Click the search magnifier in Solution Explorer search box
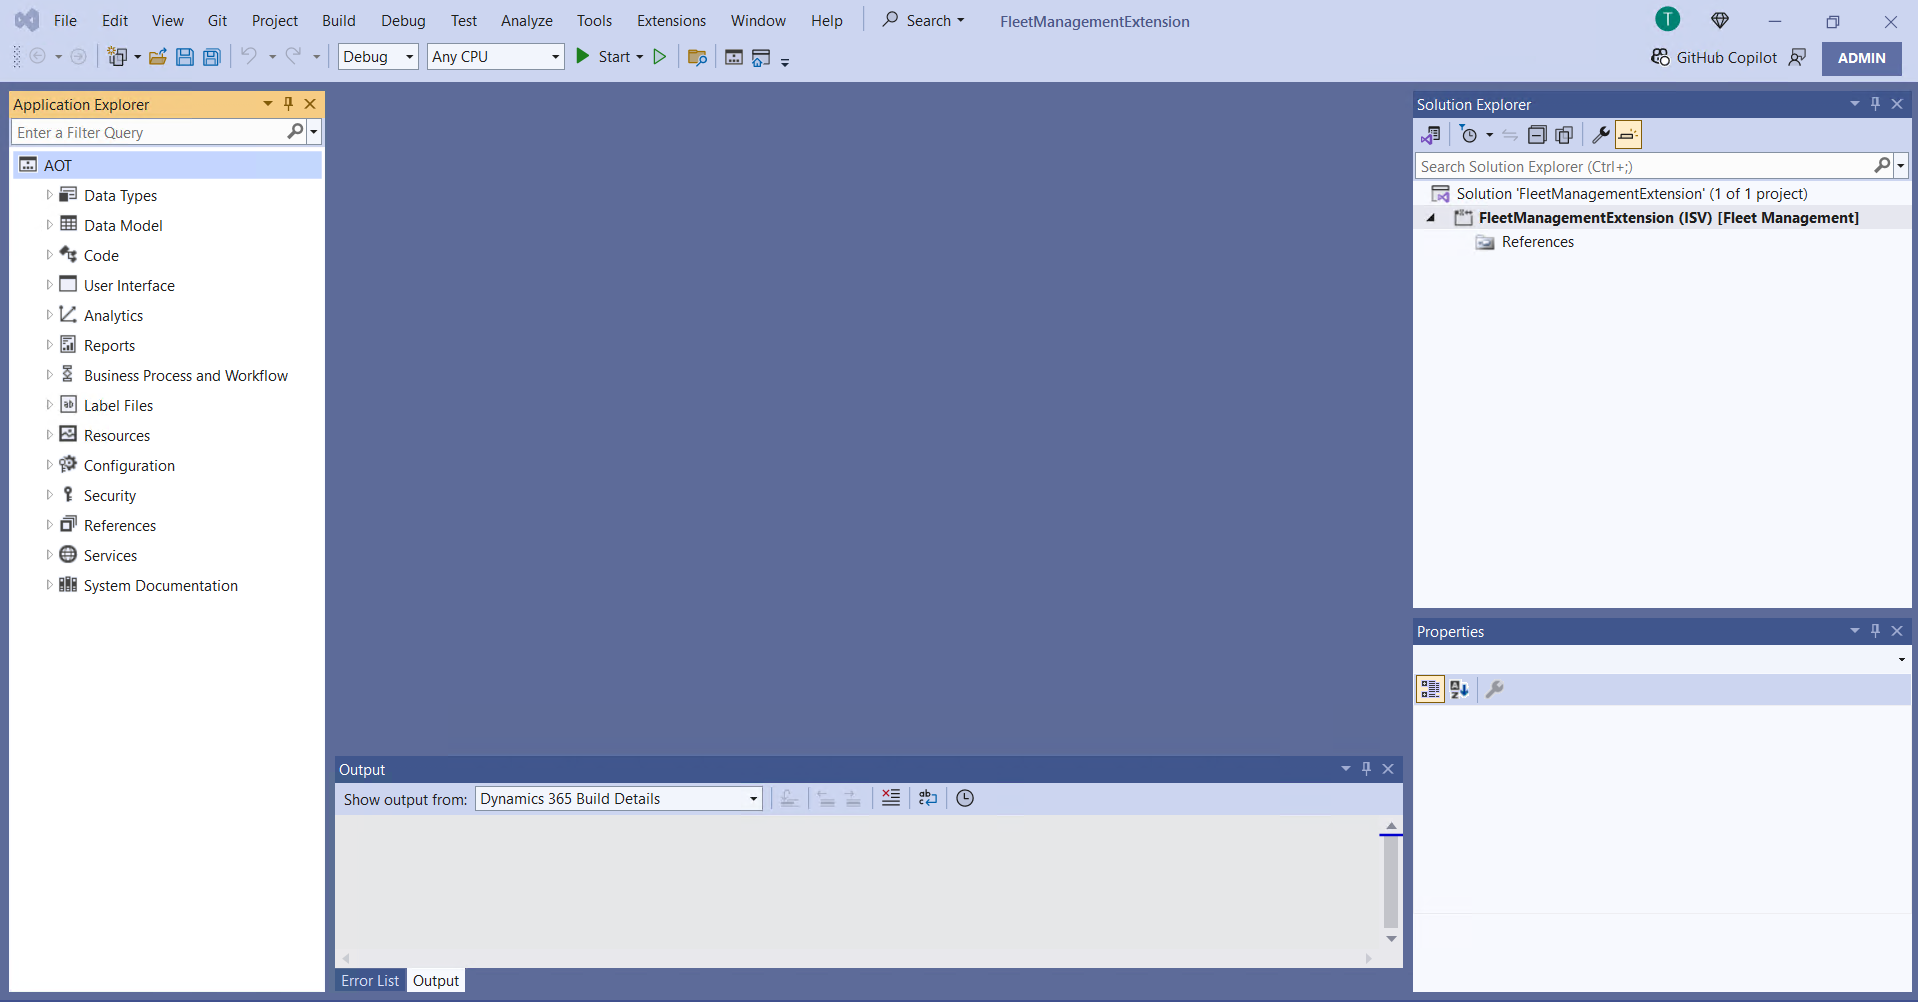1918x1002 pixels. (1882, 166)
